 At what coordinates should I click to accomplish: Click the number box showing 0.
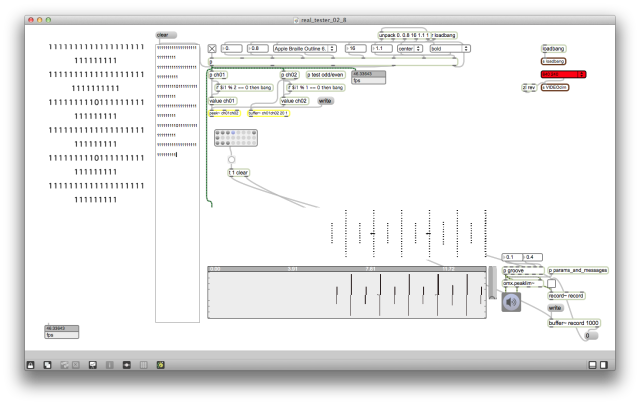click(231, 49)
